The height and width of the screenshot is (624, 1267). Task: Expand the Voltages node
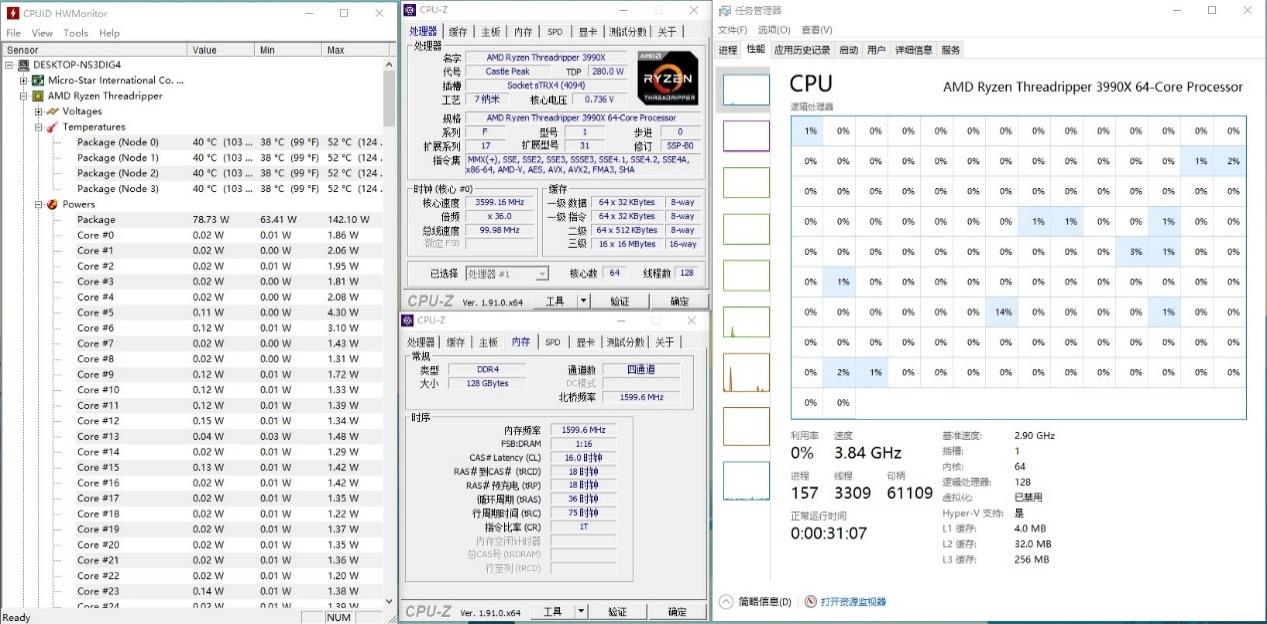(x=38, y=111)
